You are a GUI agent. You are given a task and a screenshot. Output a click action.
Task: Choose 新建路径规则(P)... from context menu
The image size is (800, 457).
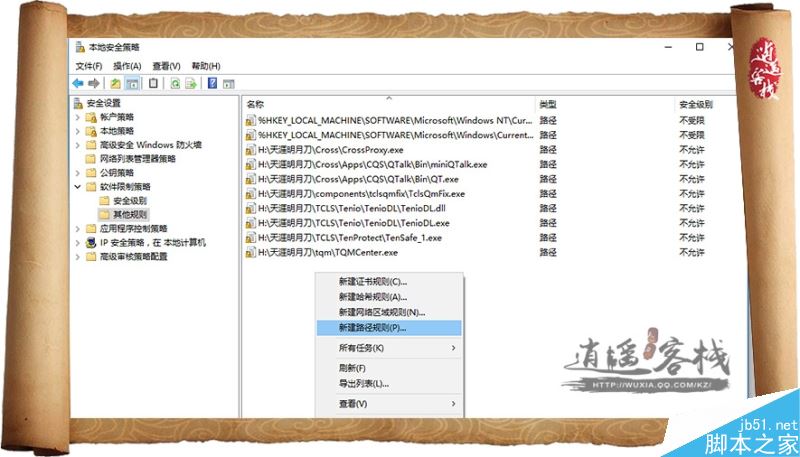pos(389,328)
